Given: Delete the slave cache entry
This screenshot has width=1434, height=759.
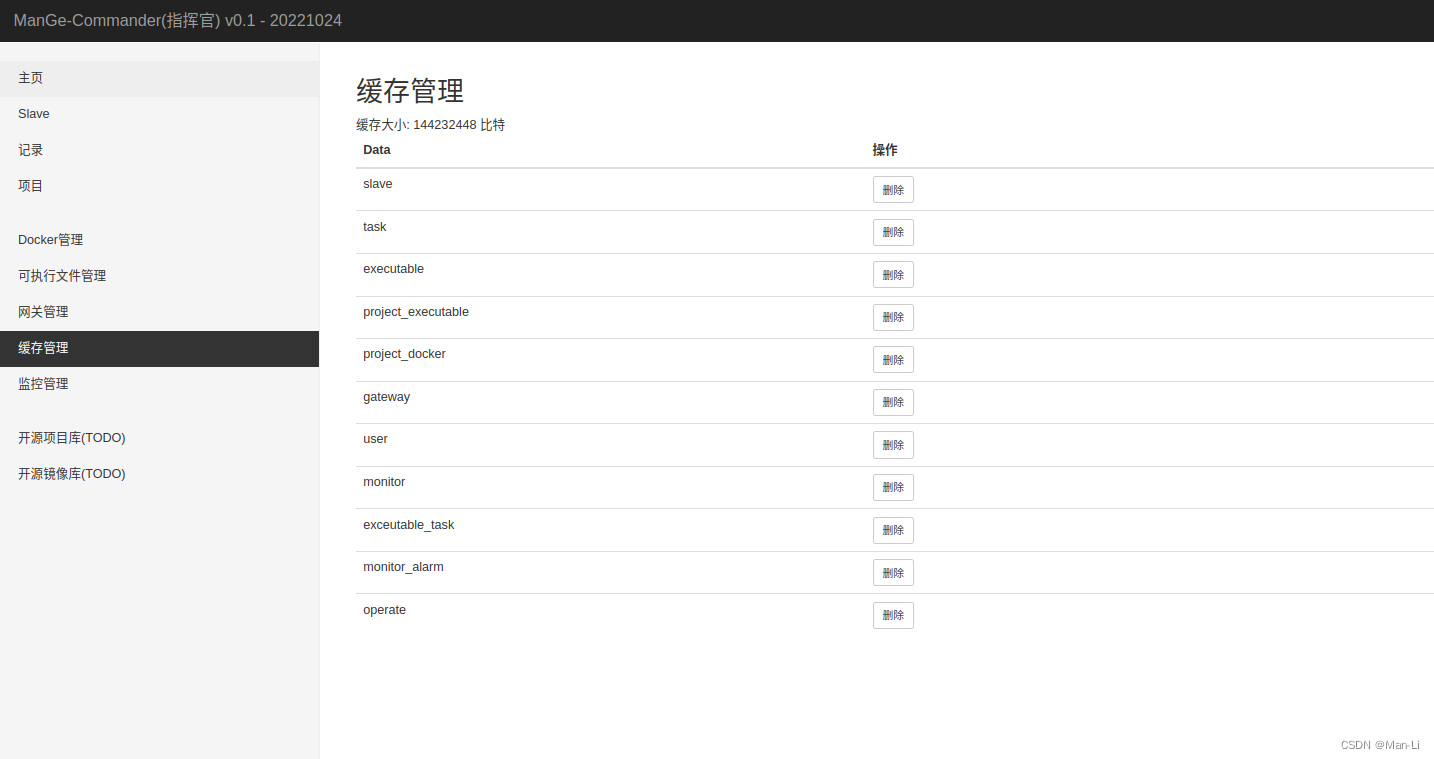Looking at the screenshot, I should coord(893,190).
